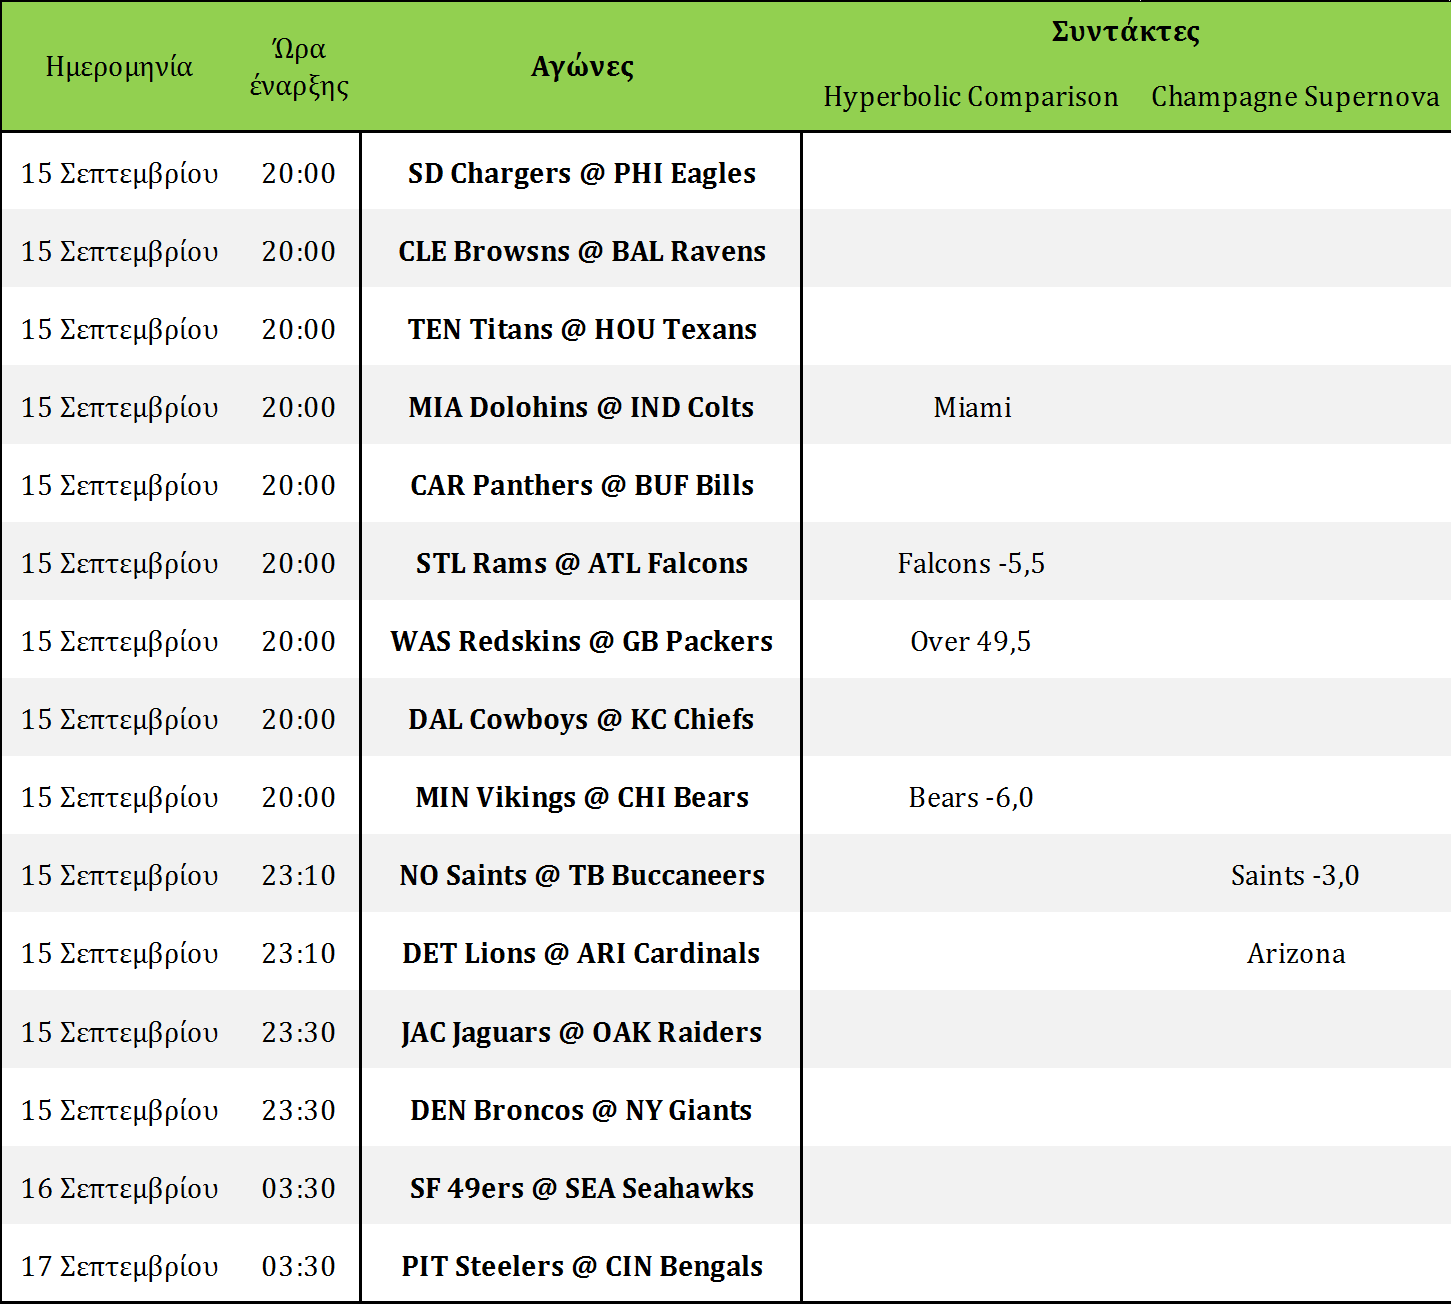Click the Ώρα έναρξης column header

[299, 67]
